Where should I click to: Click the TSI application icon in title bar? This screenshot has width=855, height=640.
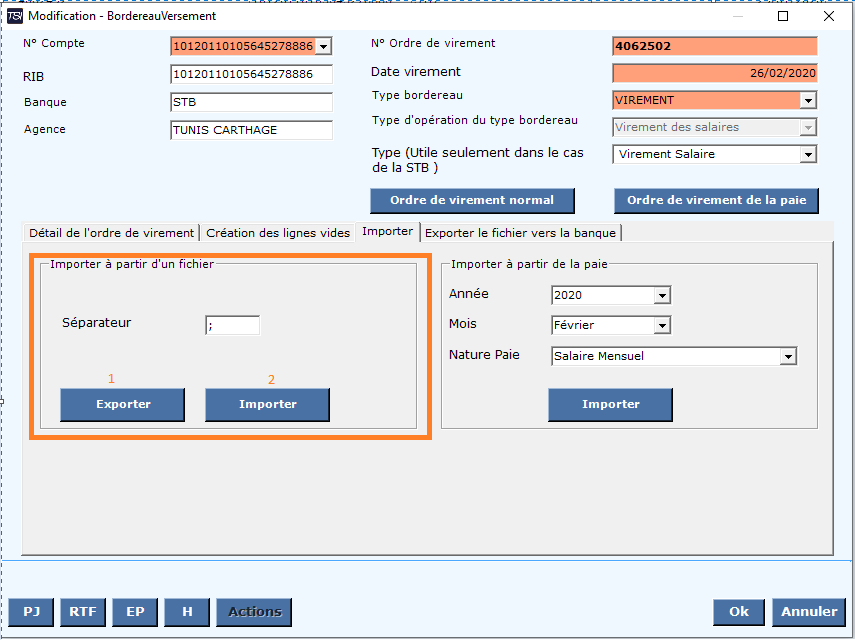click(x=14, y=16)
